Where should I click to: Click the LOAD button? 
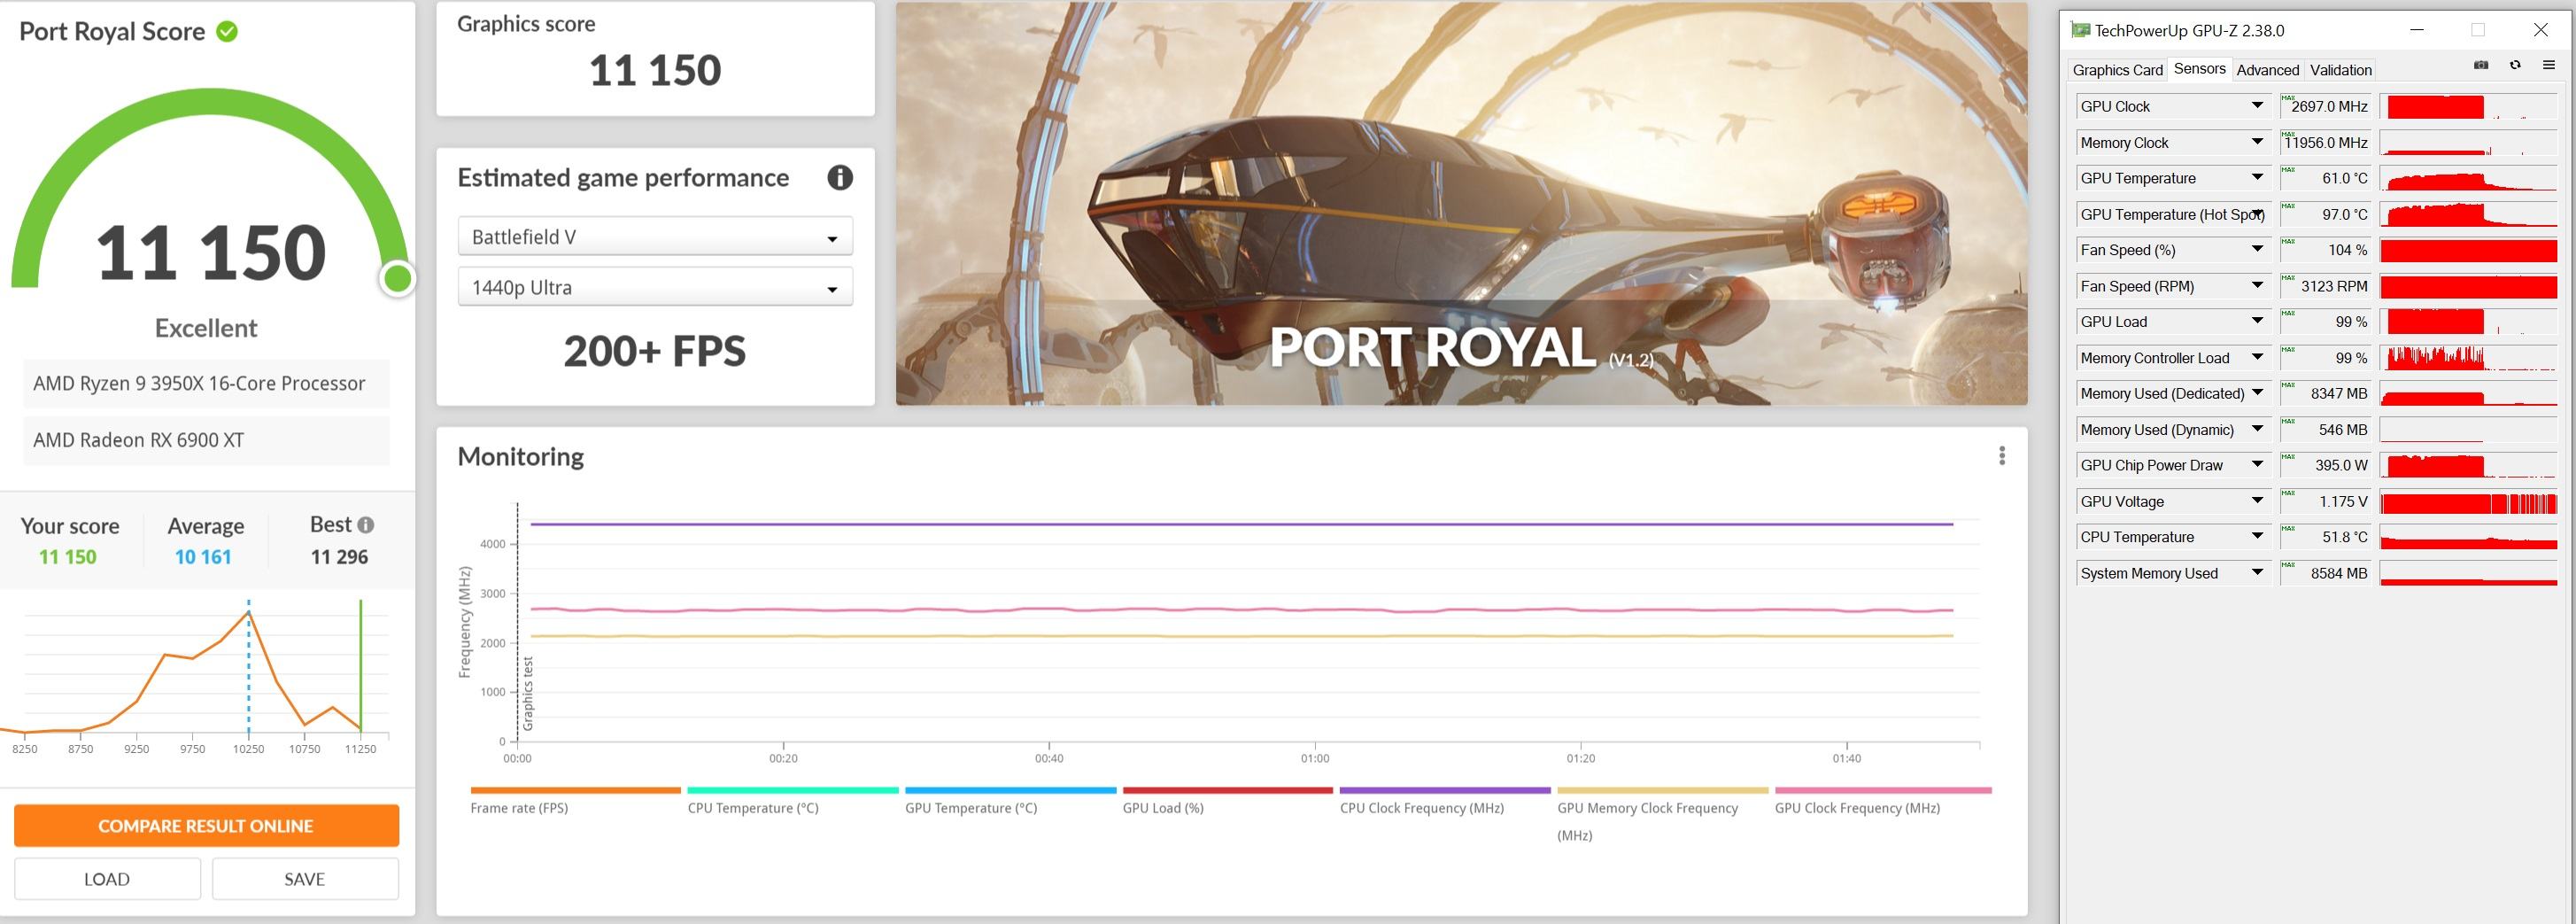pos(107,879)
